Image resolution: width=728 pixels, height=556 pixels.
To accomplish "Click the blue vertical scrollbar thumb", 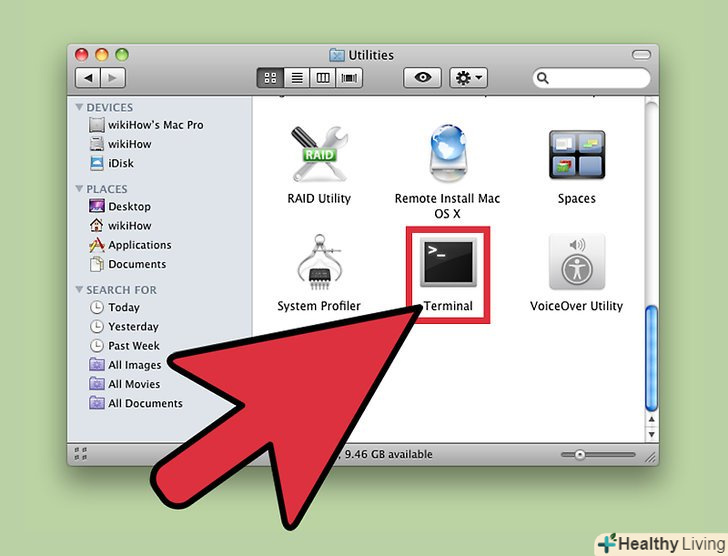I will click(652, 358).
